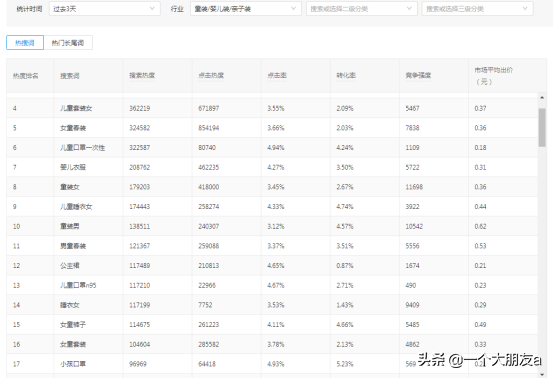Viewport: 553px width, 378px height.
Task: Select the search term 童装男
Action: pyautogui.click(x=69, y=226)
